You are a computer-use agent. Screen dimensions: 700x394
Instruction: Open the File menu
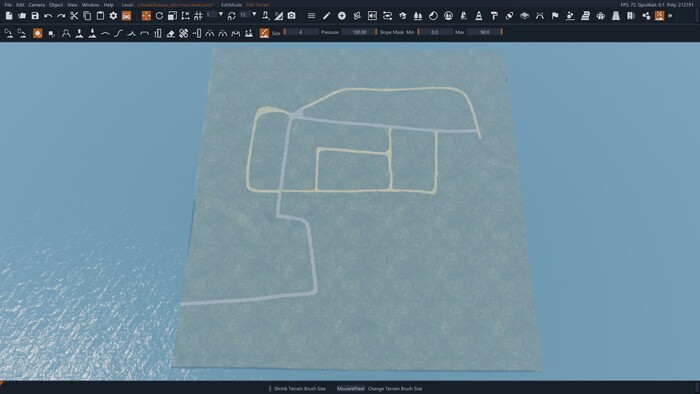tap(8, 5)
